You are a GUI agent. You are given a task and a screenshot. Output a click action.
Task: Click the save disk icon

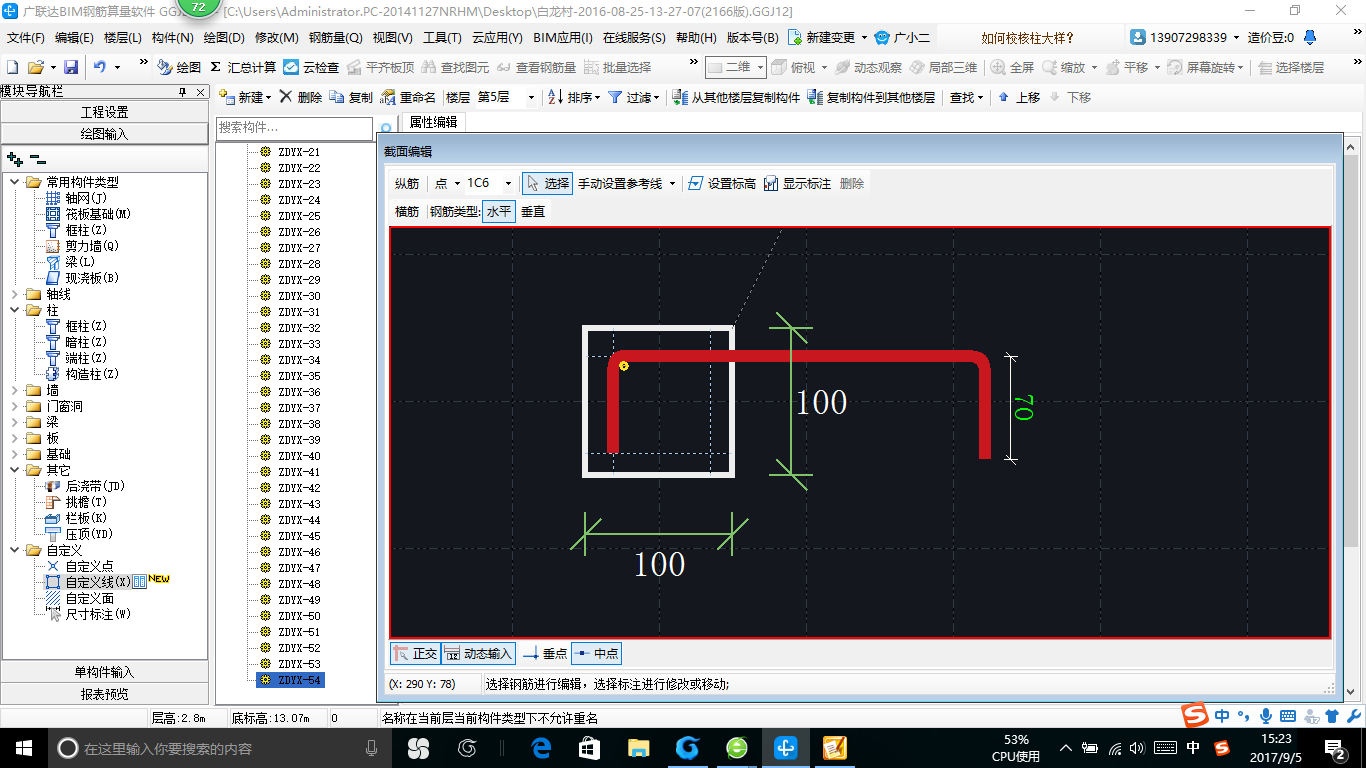click(71, 67)
